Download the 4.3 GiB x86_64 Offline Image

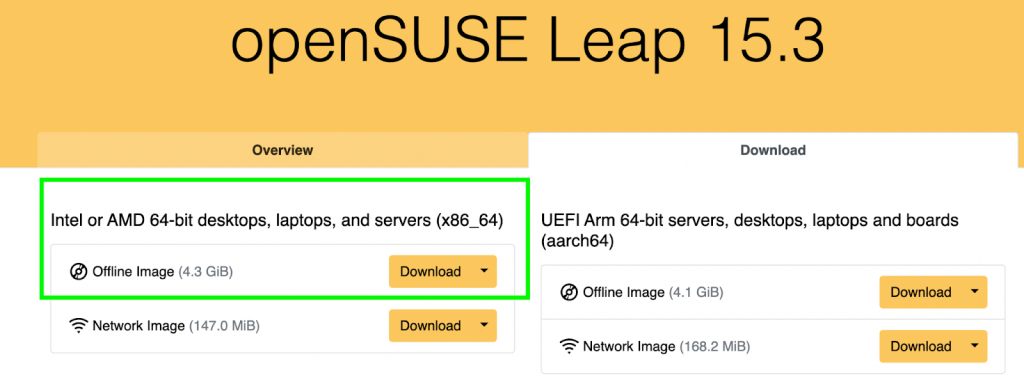pyautogui.click(x=430, y=272)
